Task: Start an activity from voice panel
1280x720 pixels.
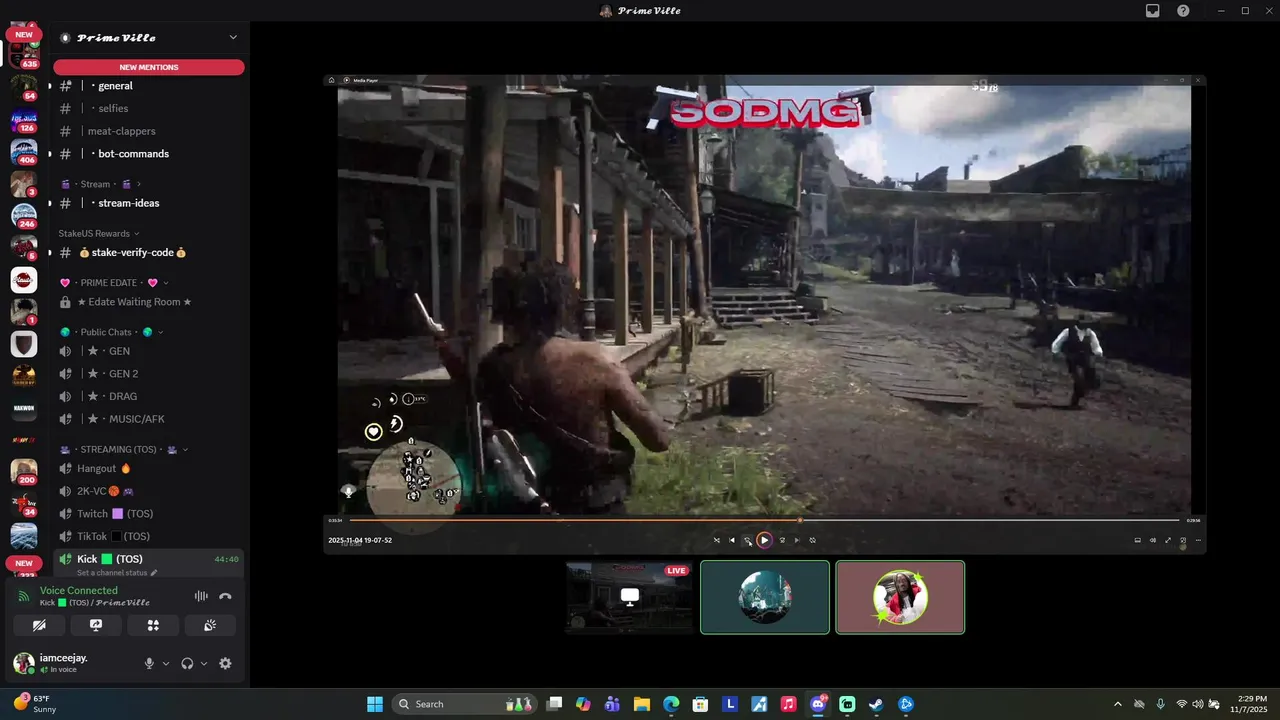Action: (153, 625)
